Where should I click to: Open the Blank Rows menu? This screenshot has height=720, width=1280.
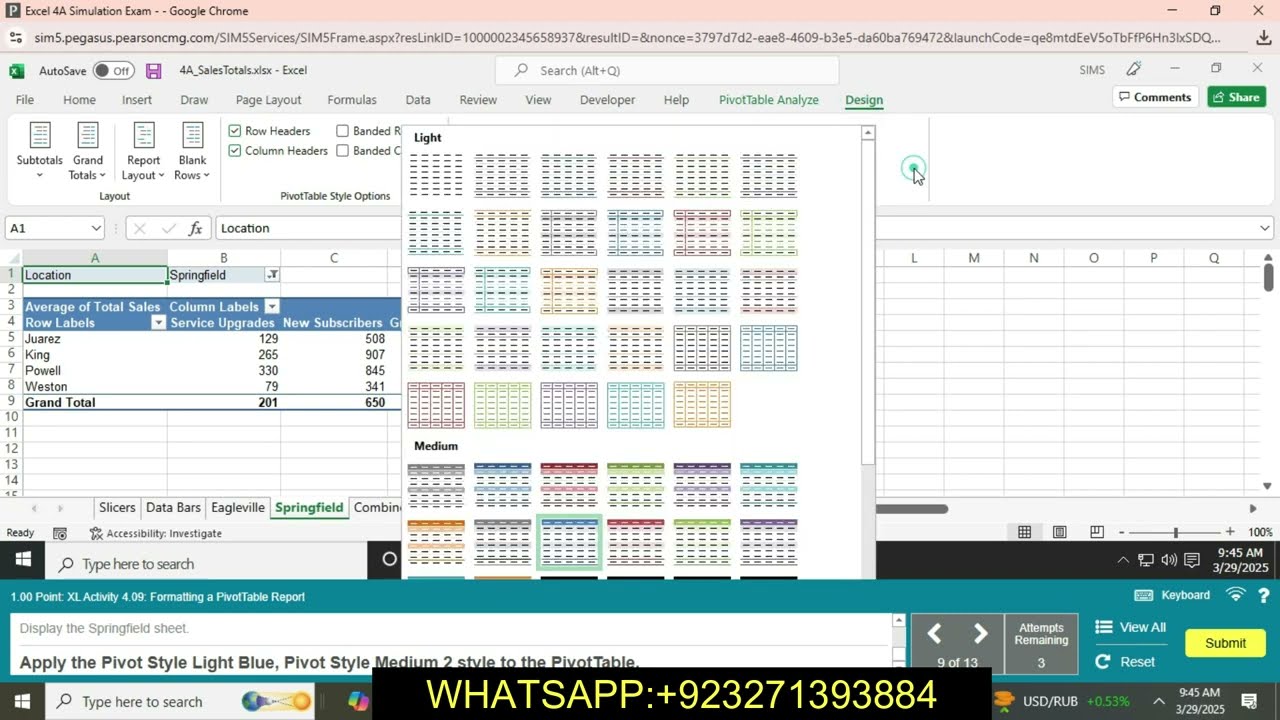pos(192,151)
